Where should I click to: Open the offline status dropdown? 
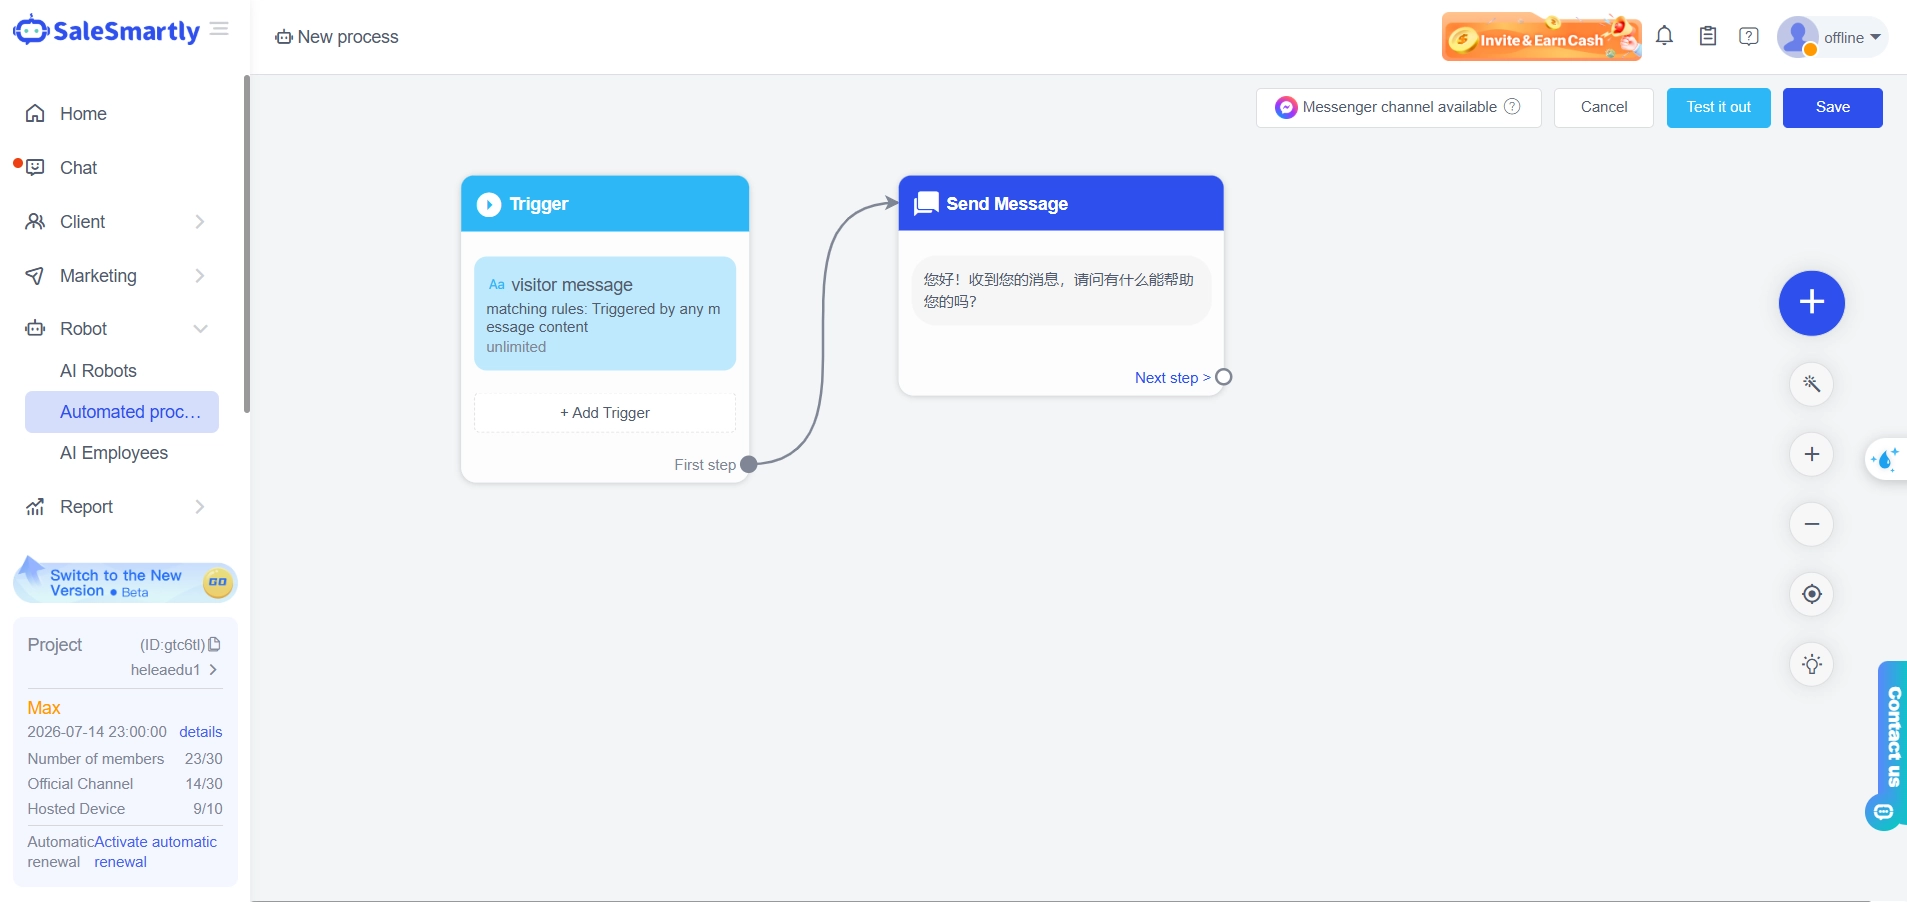[1852, 37]
